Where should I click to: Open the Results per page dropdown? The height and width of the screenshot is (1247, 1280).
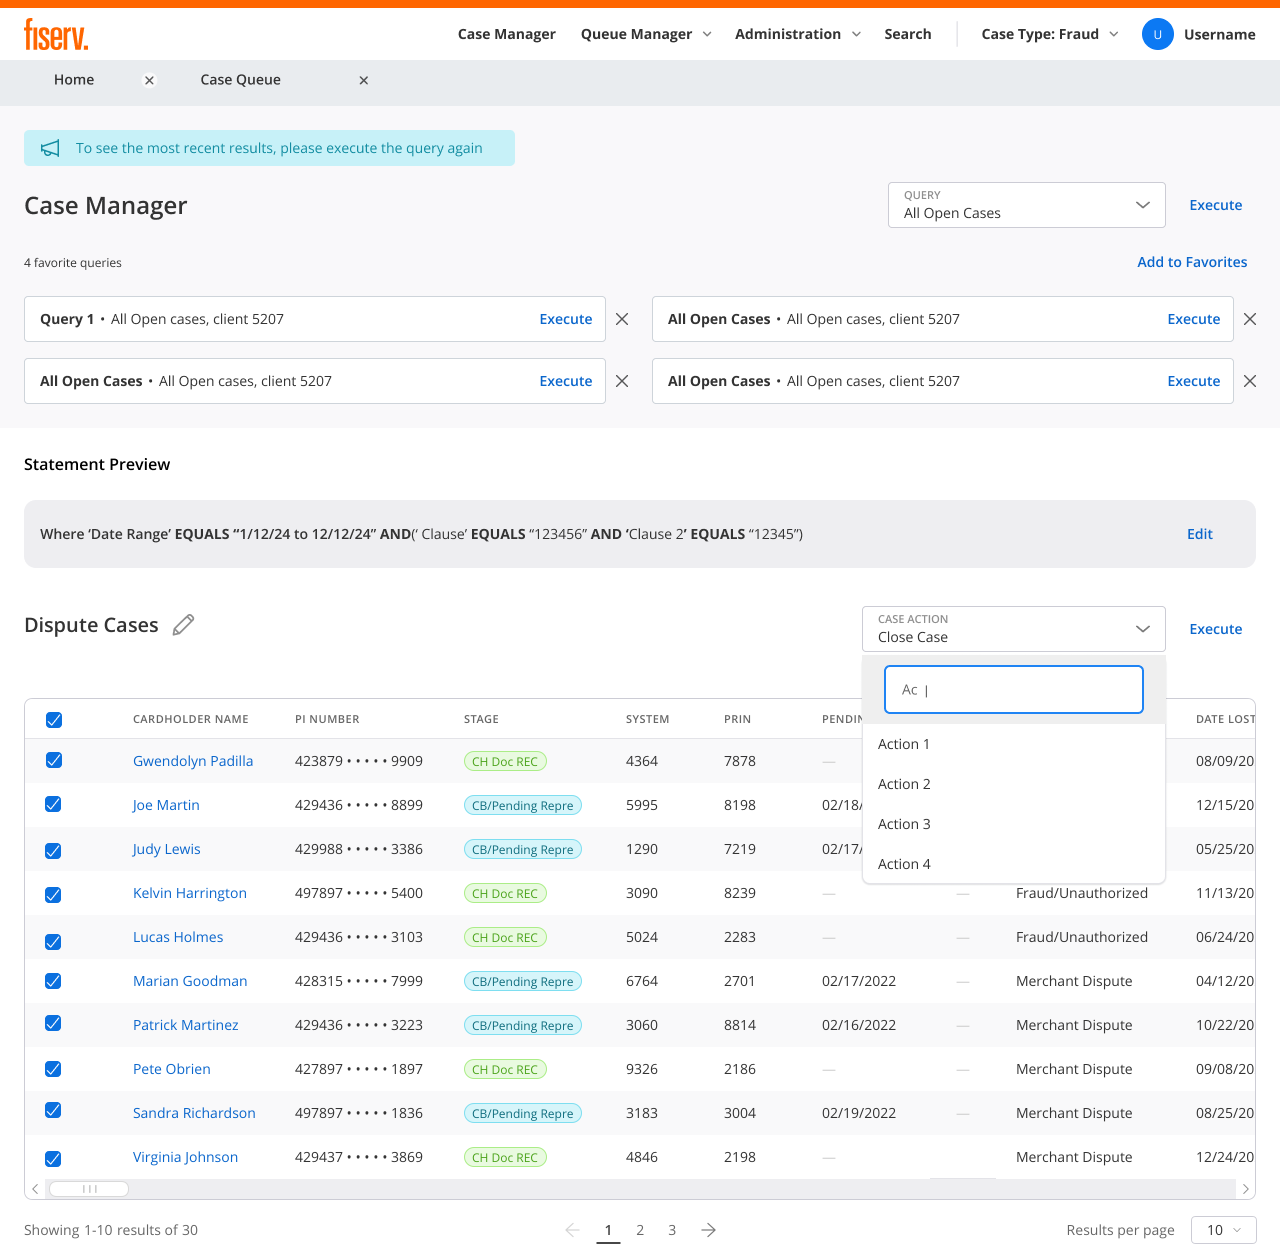[1224, 1230]
